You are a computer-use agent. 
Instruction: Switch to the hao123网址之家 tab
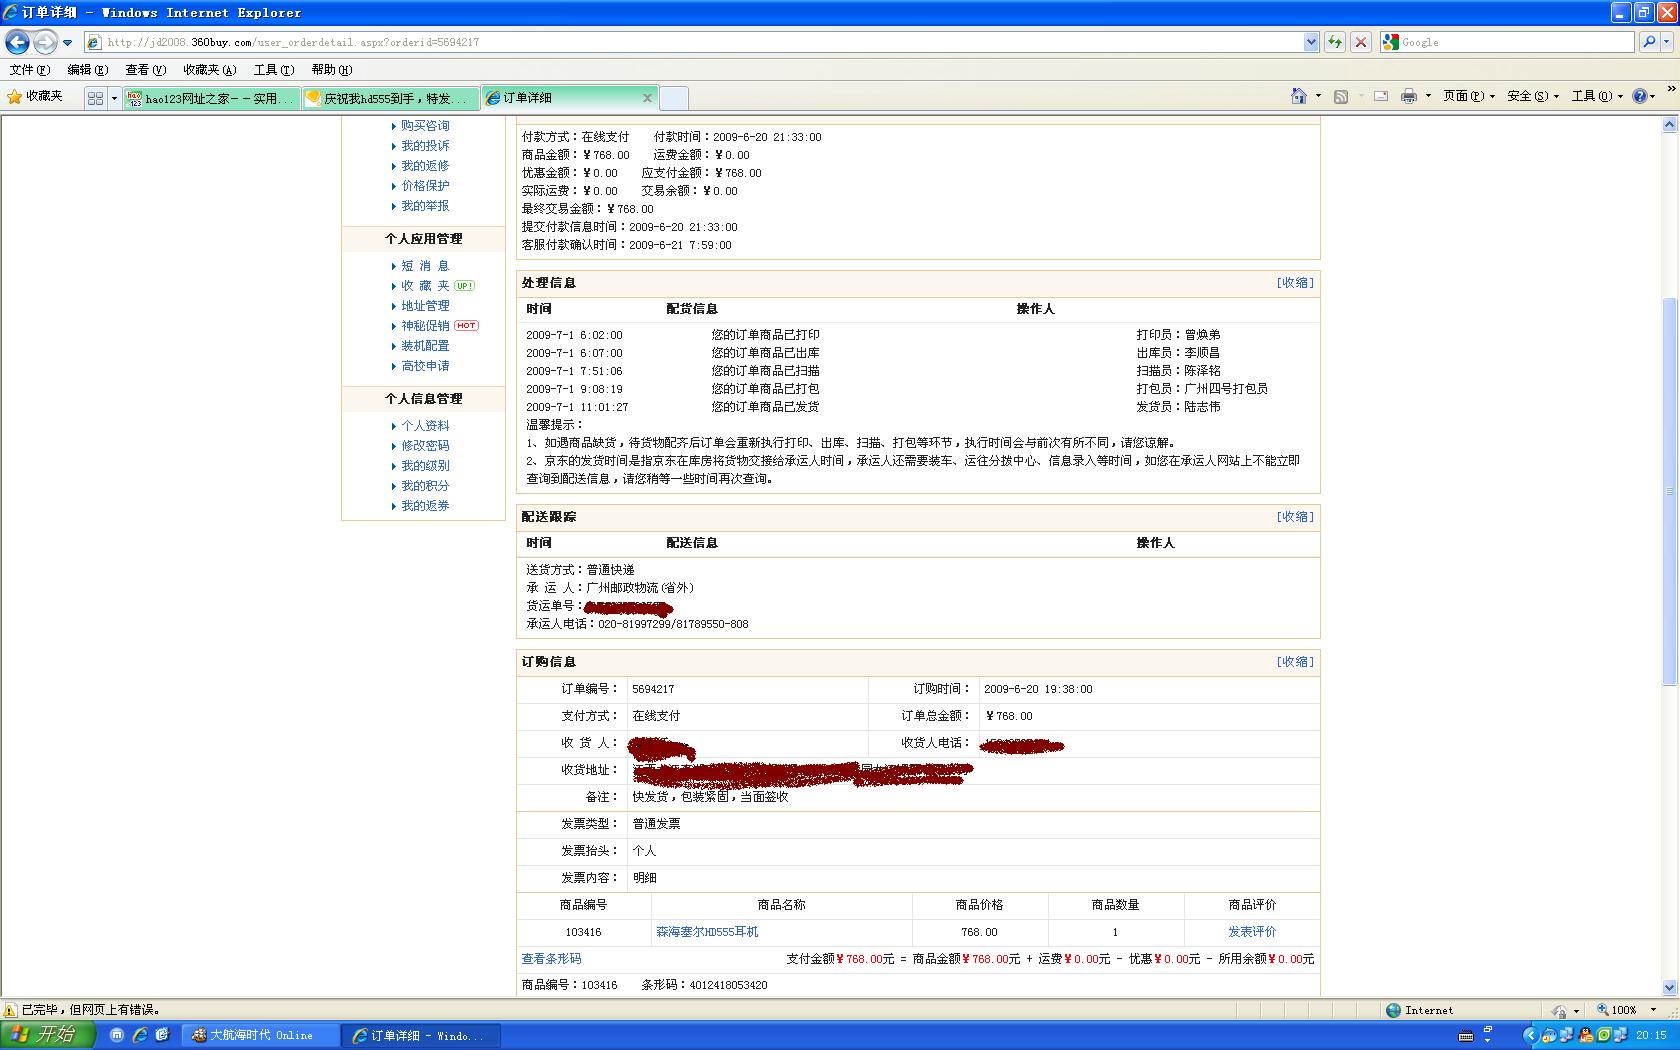coord(211,98)
